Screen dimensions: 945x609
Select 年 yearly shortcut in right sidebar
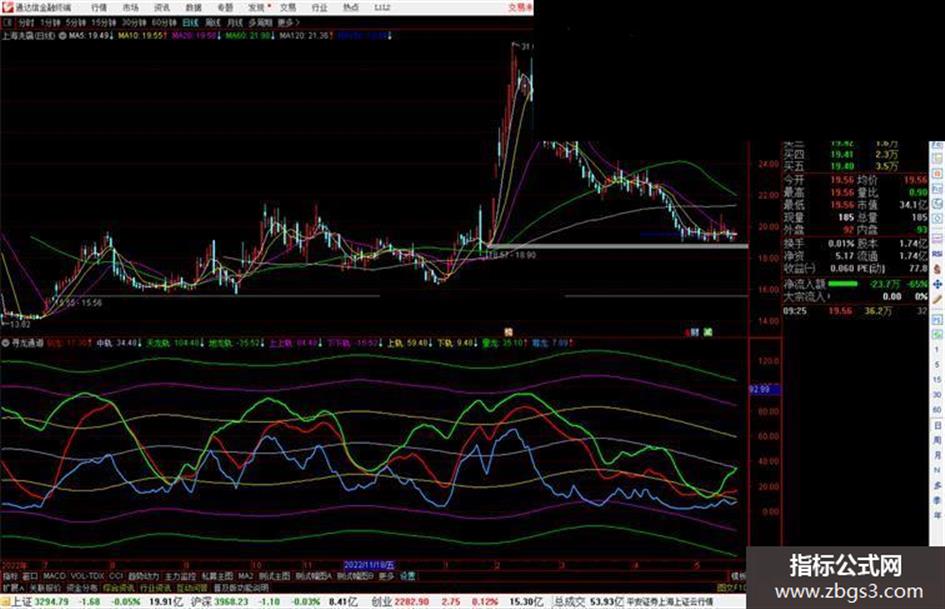(937, 514)
